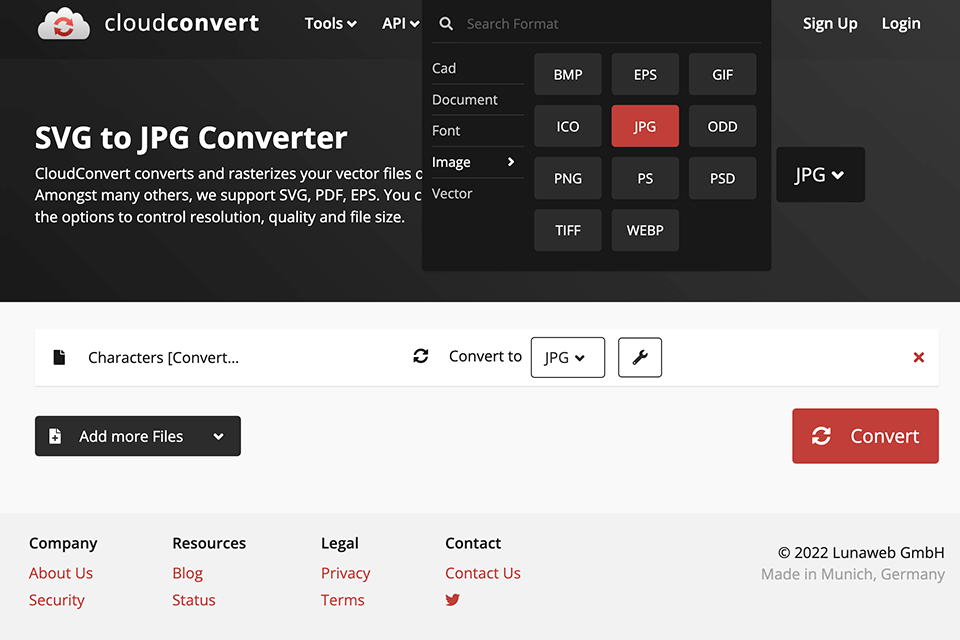Choose the EPS format
The image size is (960, 640).
click(645, 74)
